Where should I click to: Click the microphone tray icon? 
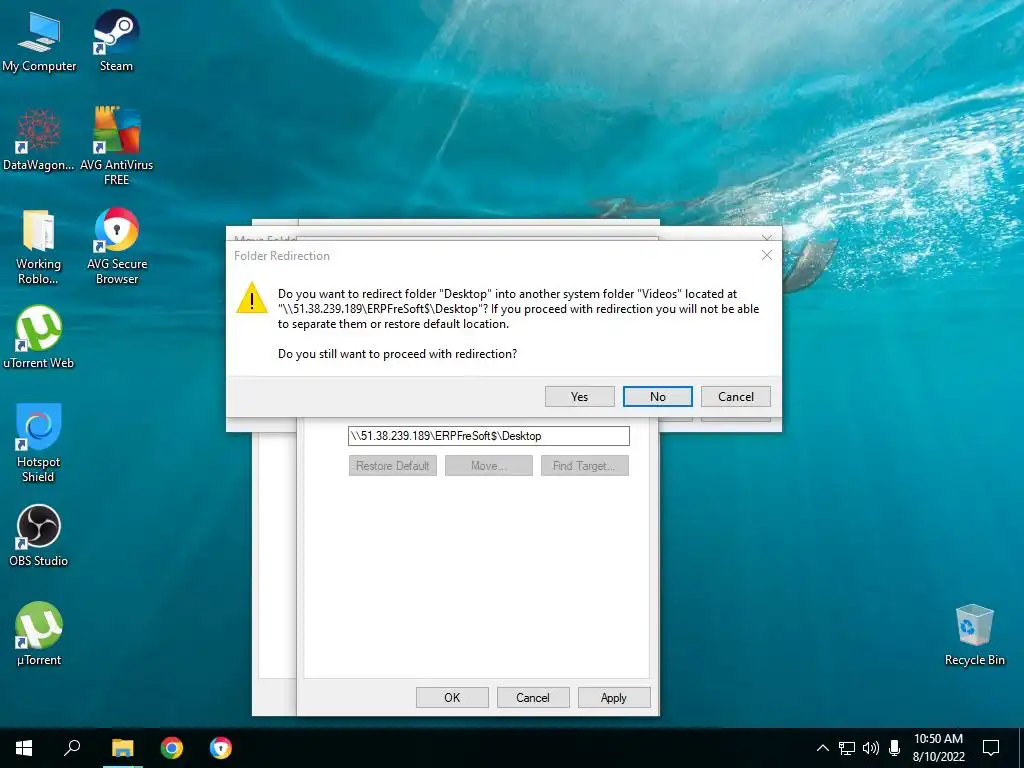point(895,748)
